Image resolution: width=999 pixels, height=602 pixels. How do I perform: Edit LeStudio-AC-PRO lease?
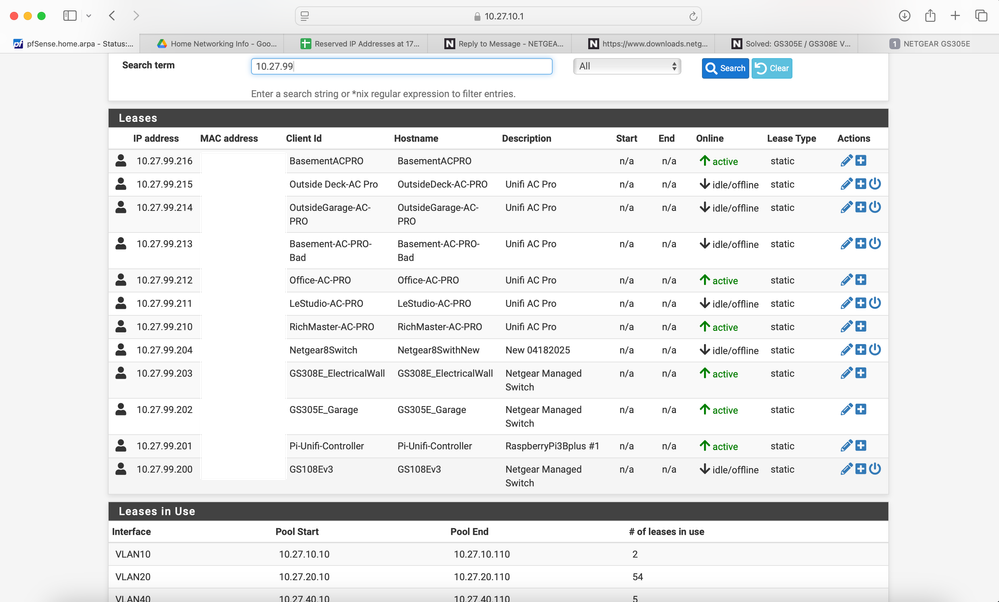[846, 304]
